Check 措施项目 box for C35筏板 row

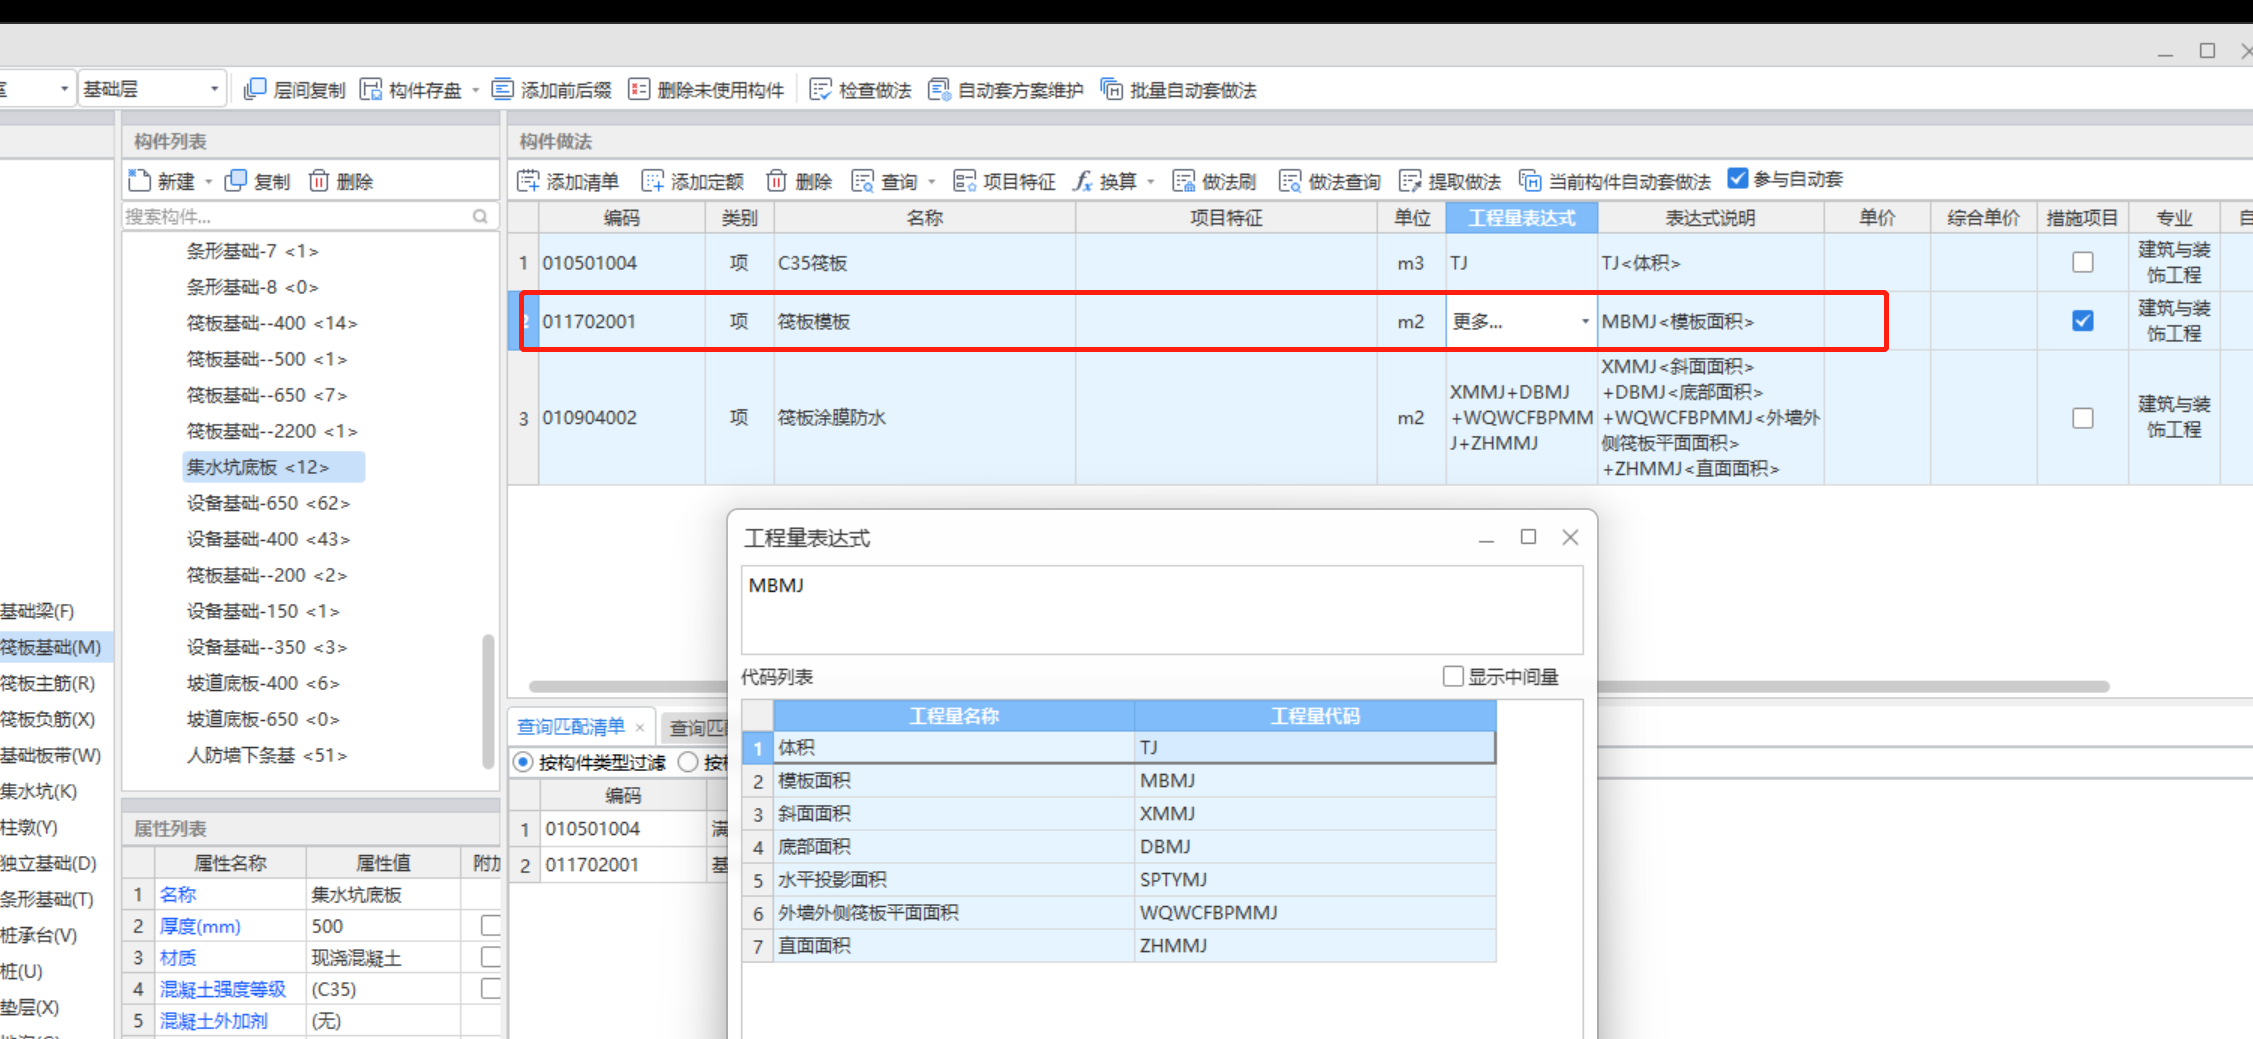click(2083, 262)
